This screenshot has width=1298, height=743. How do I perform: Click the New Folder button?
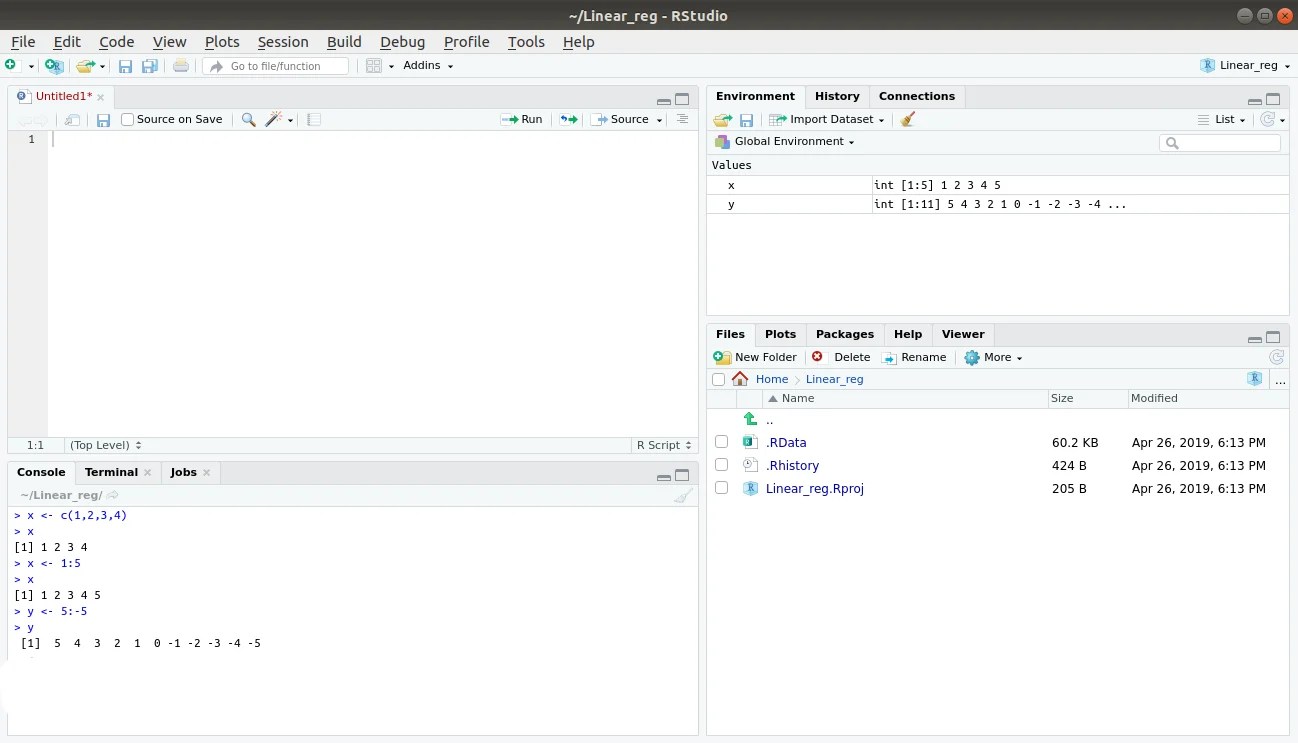(755, 357)
